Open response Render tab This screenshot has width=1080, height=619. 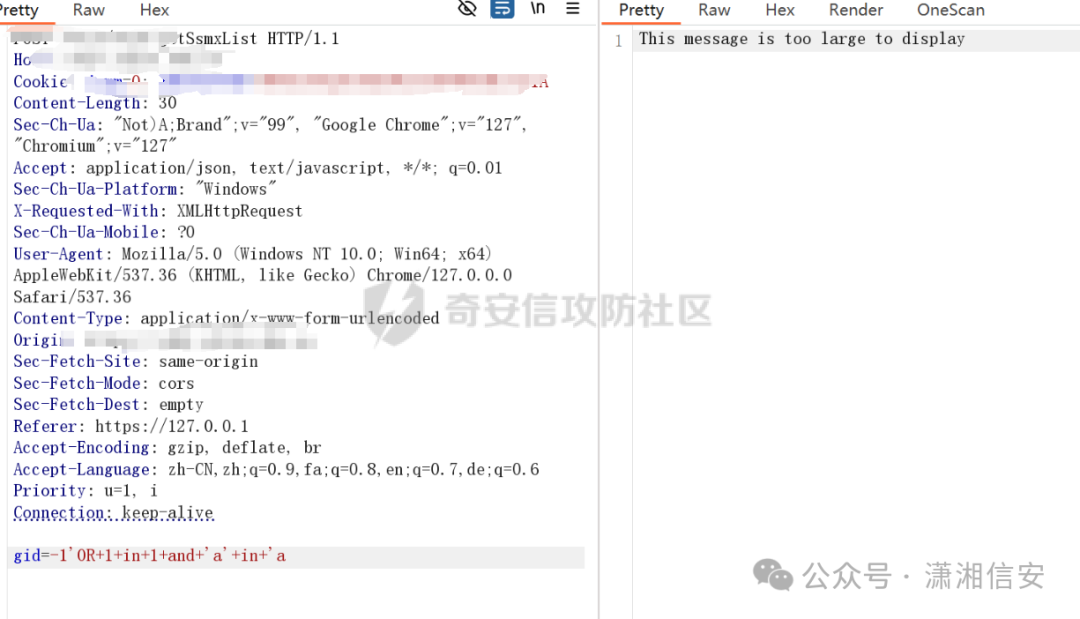[855, 10]
